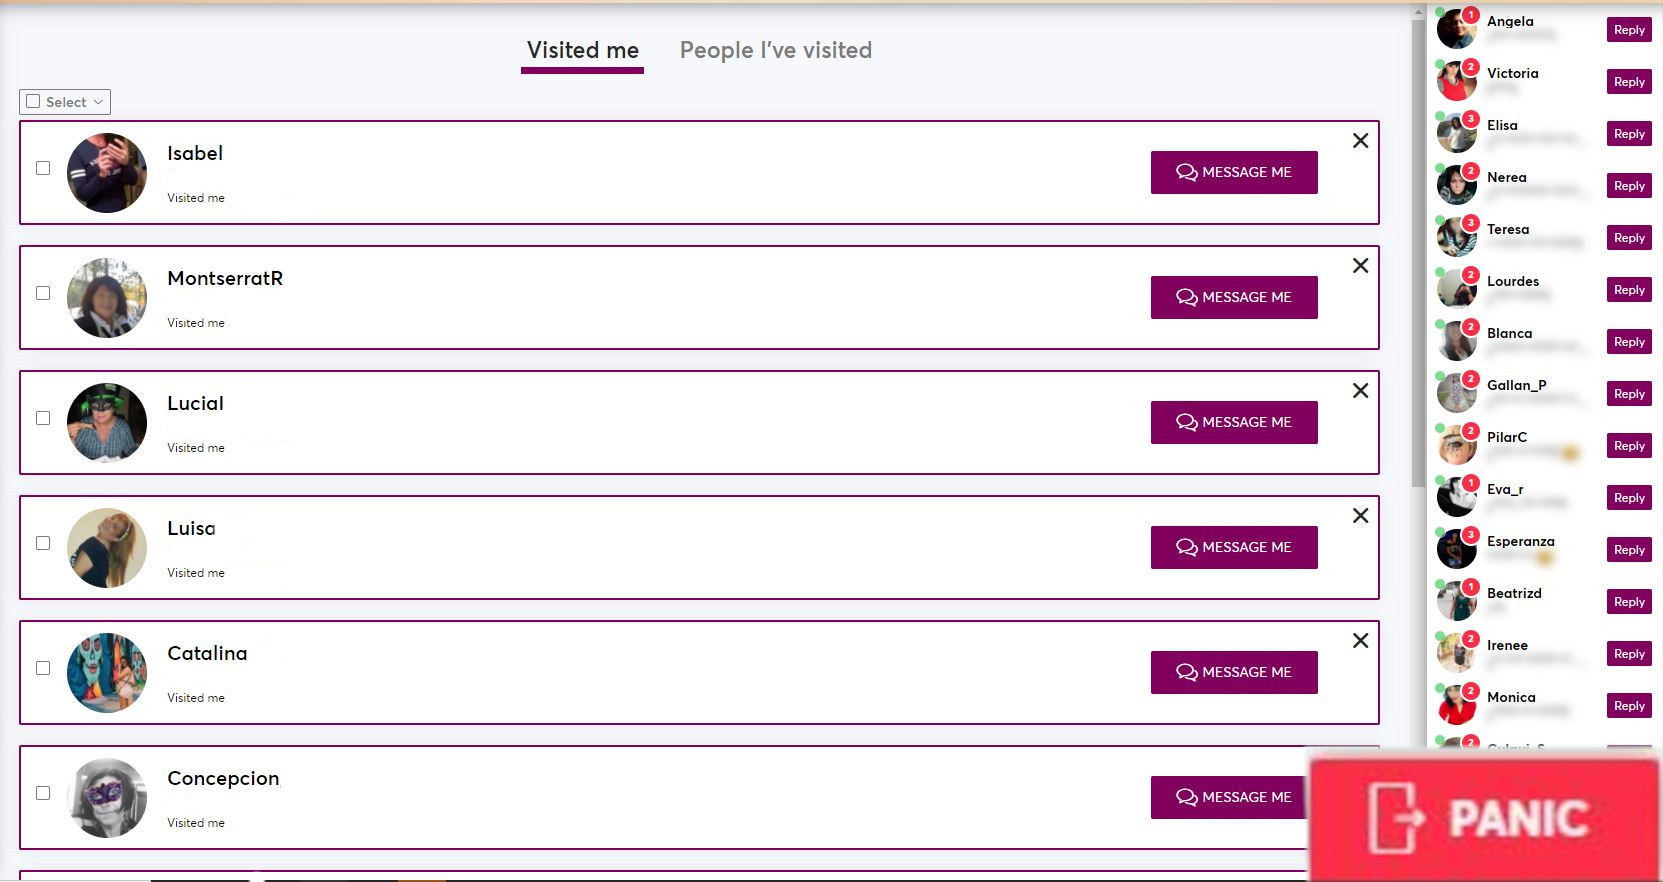The image size is (1663, 882).
Task: Expand the Select dropdown arrow
Action: [x=98, y=102]
